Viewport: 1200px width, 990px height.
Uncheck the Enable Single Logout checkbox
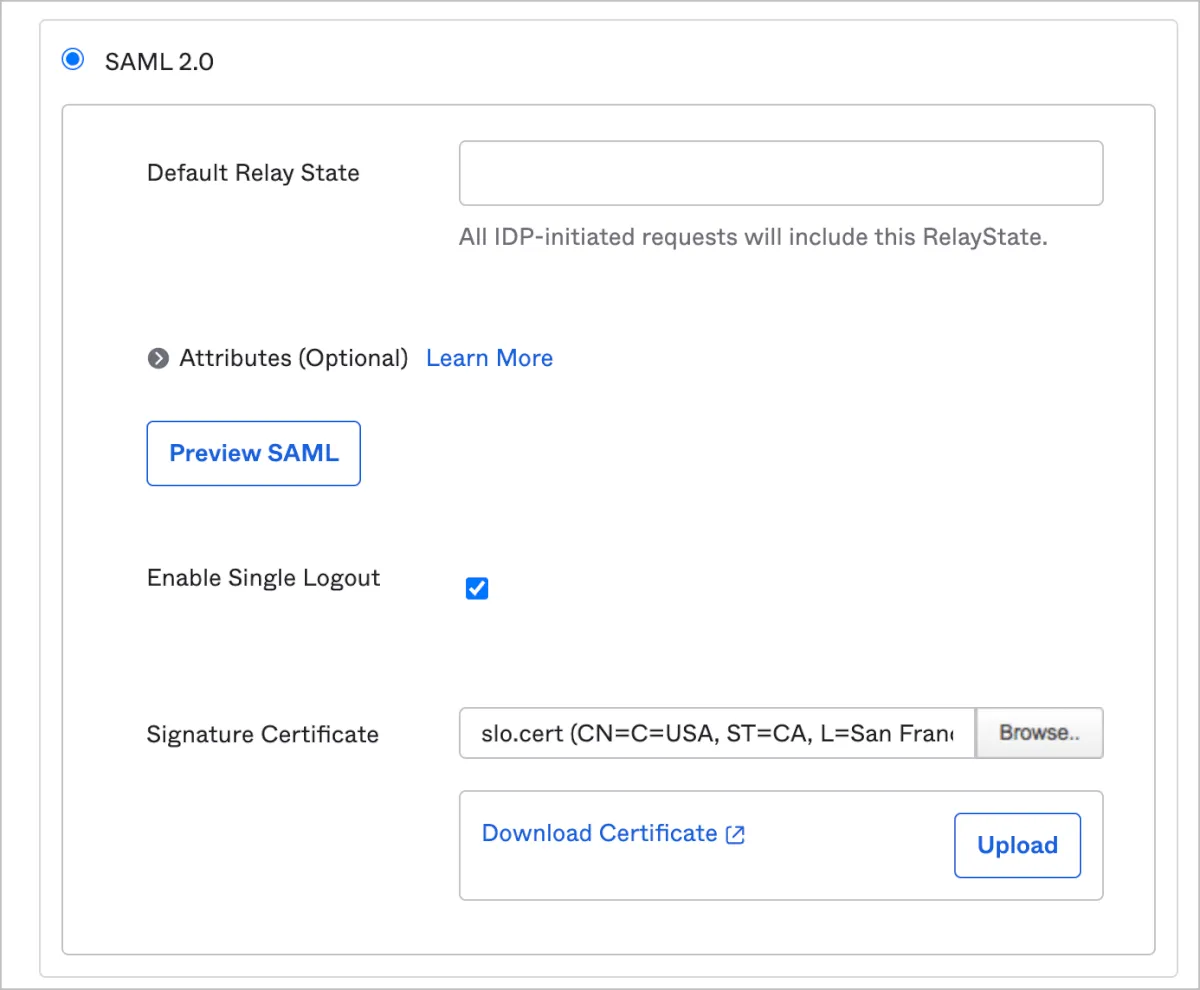(x=477, y=589)
